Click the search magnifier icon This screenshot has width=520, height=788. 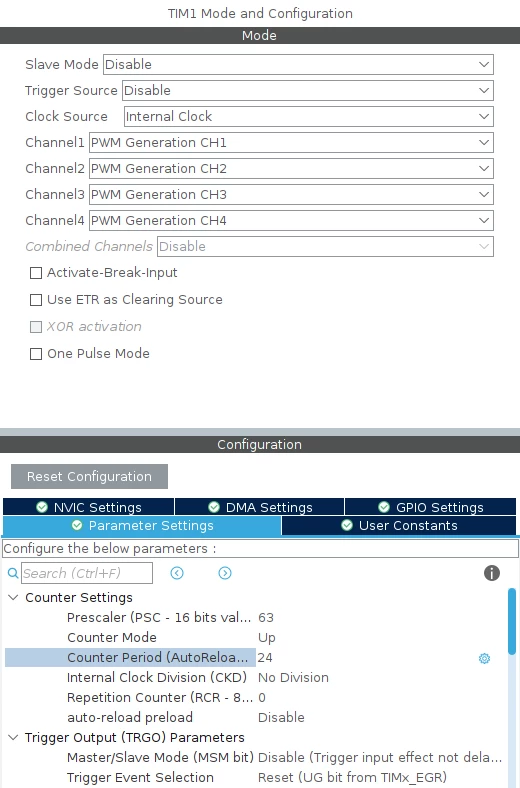pos(13,573)
